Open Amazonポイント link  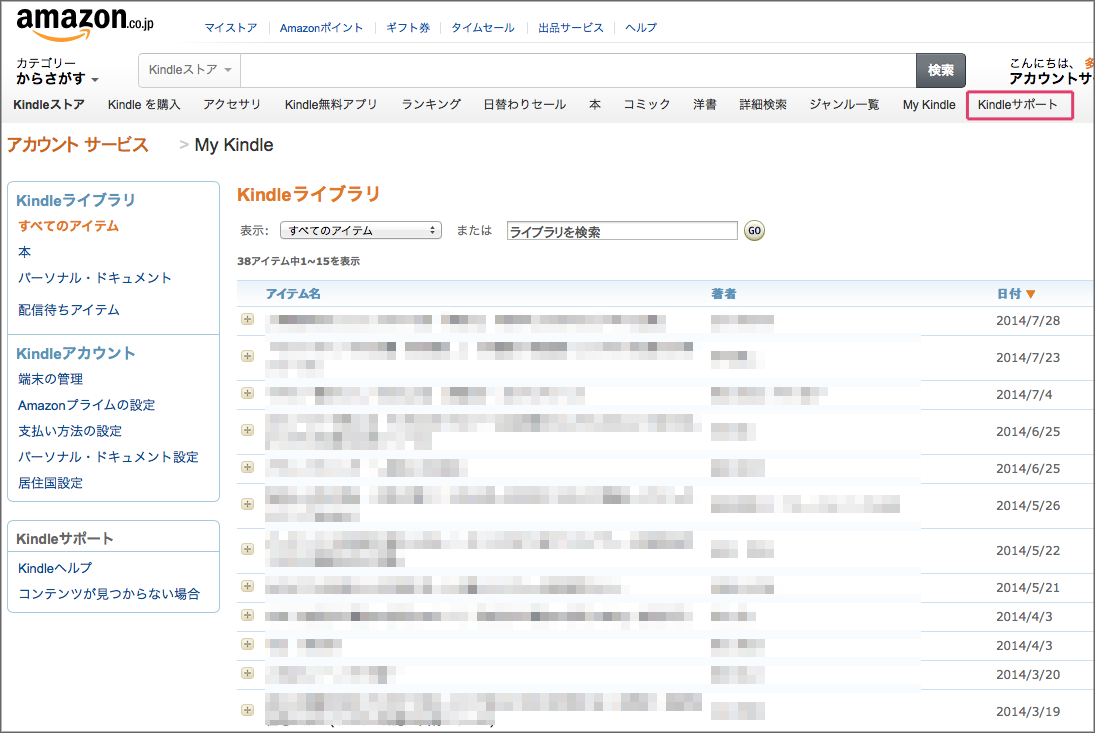[321, 28]
